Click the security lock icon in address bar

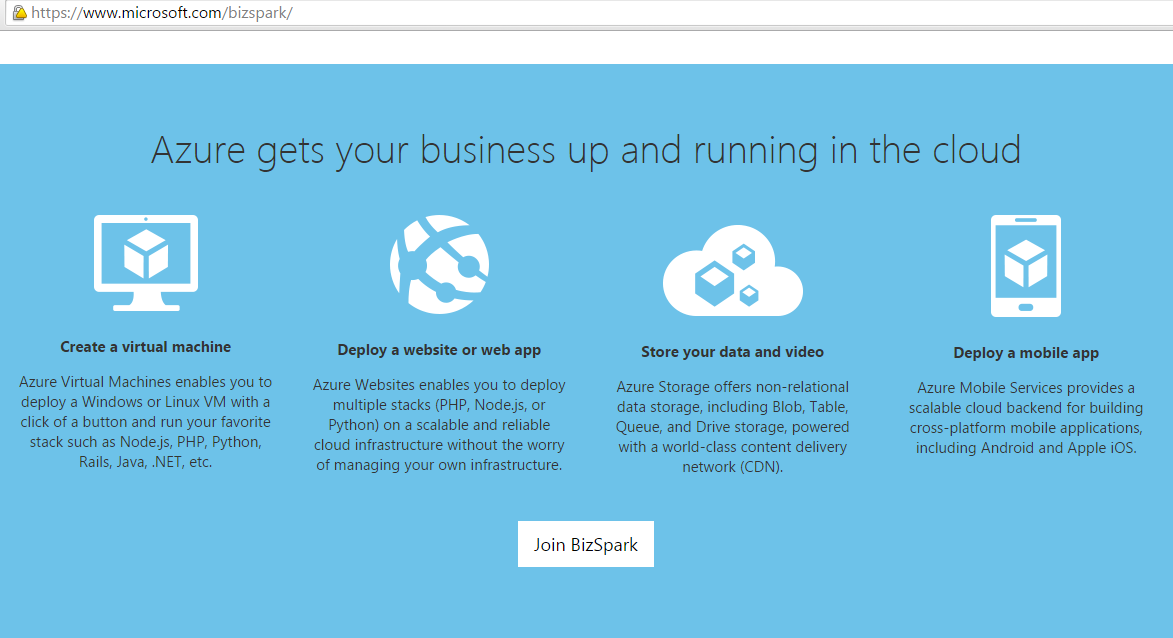pos(19,13)
